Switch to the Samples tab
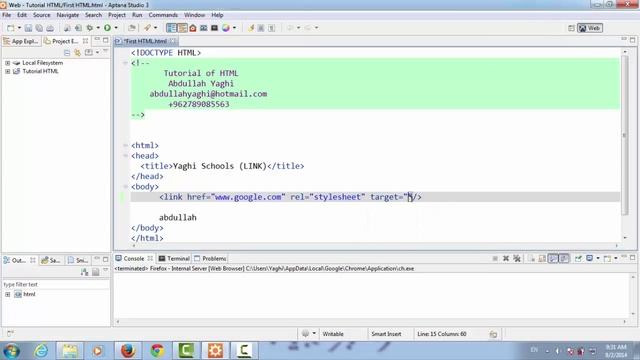Screen dimensions: 640x360 point(51,260)
